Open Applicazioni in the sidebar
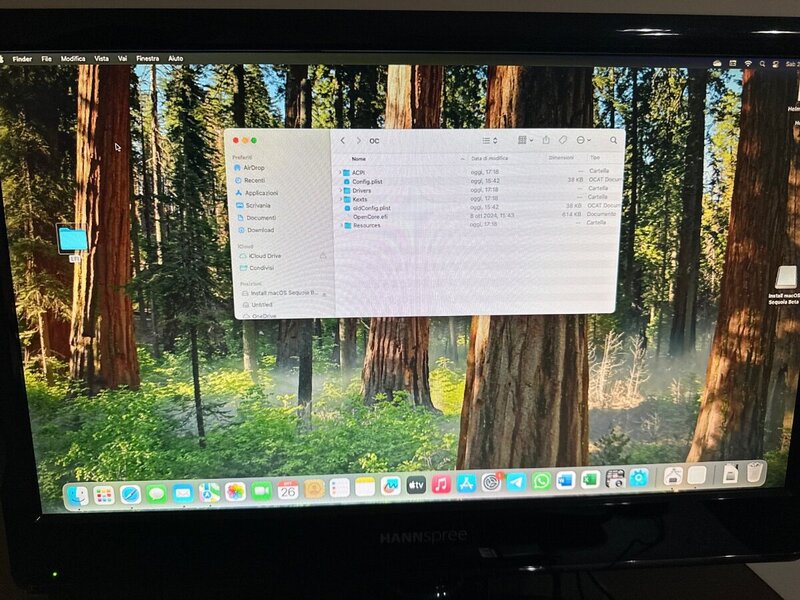 [x=256, y=193]
